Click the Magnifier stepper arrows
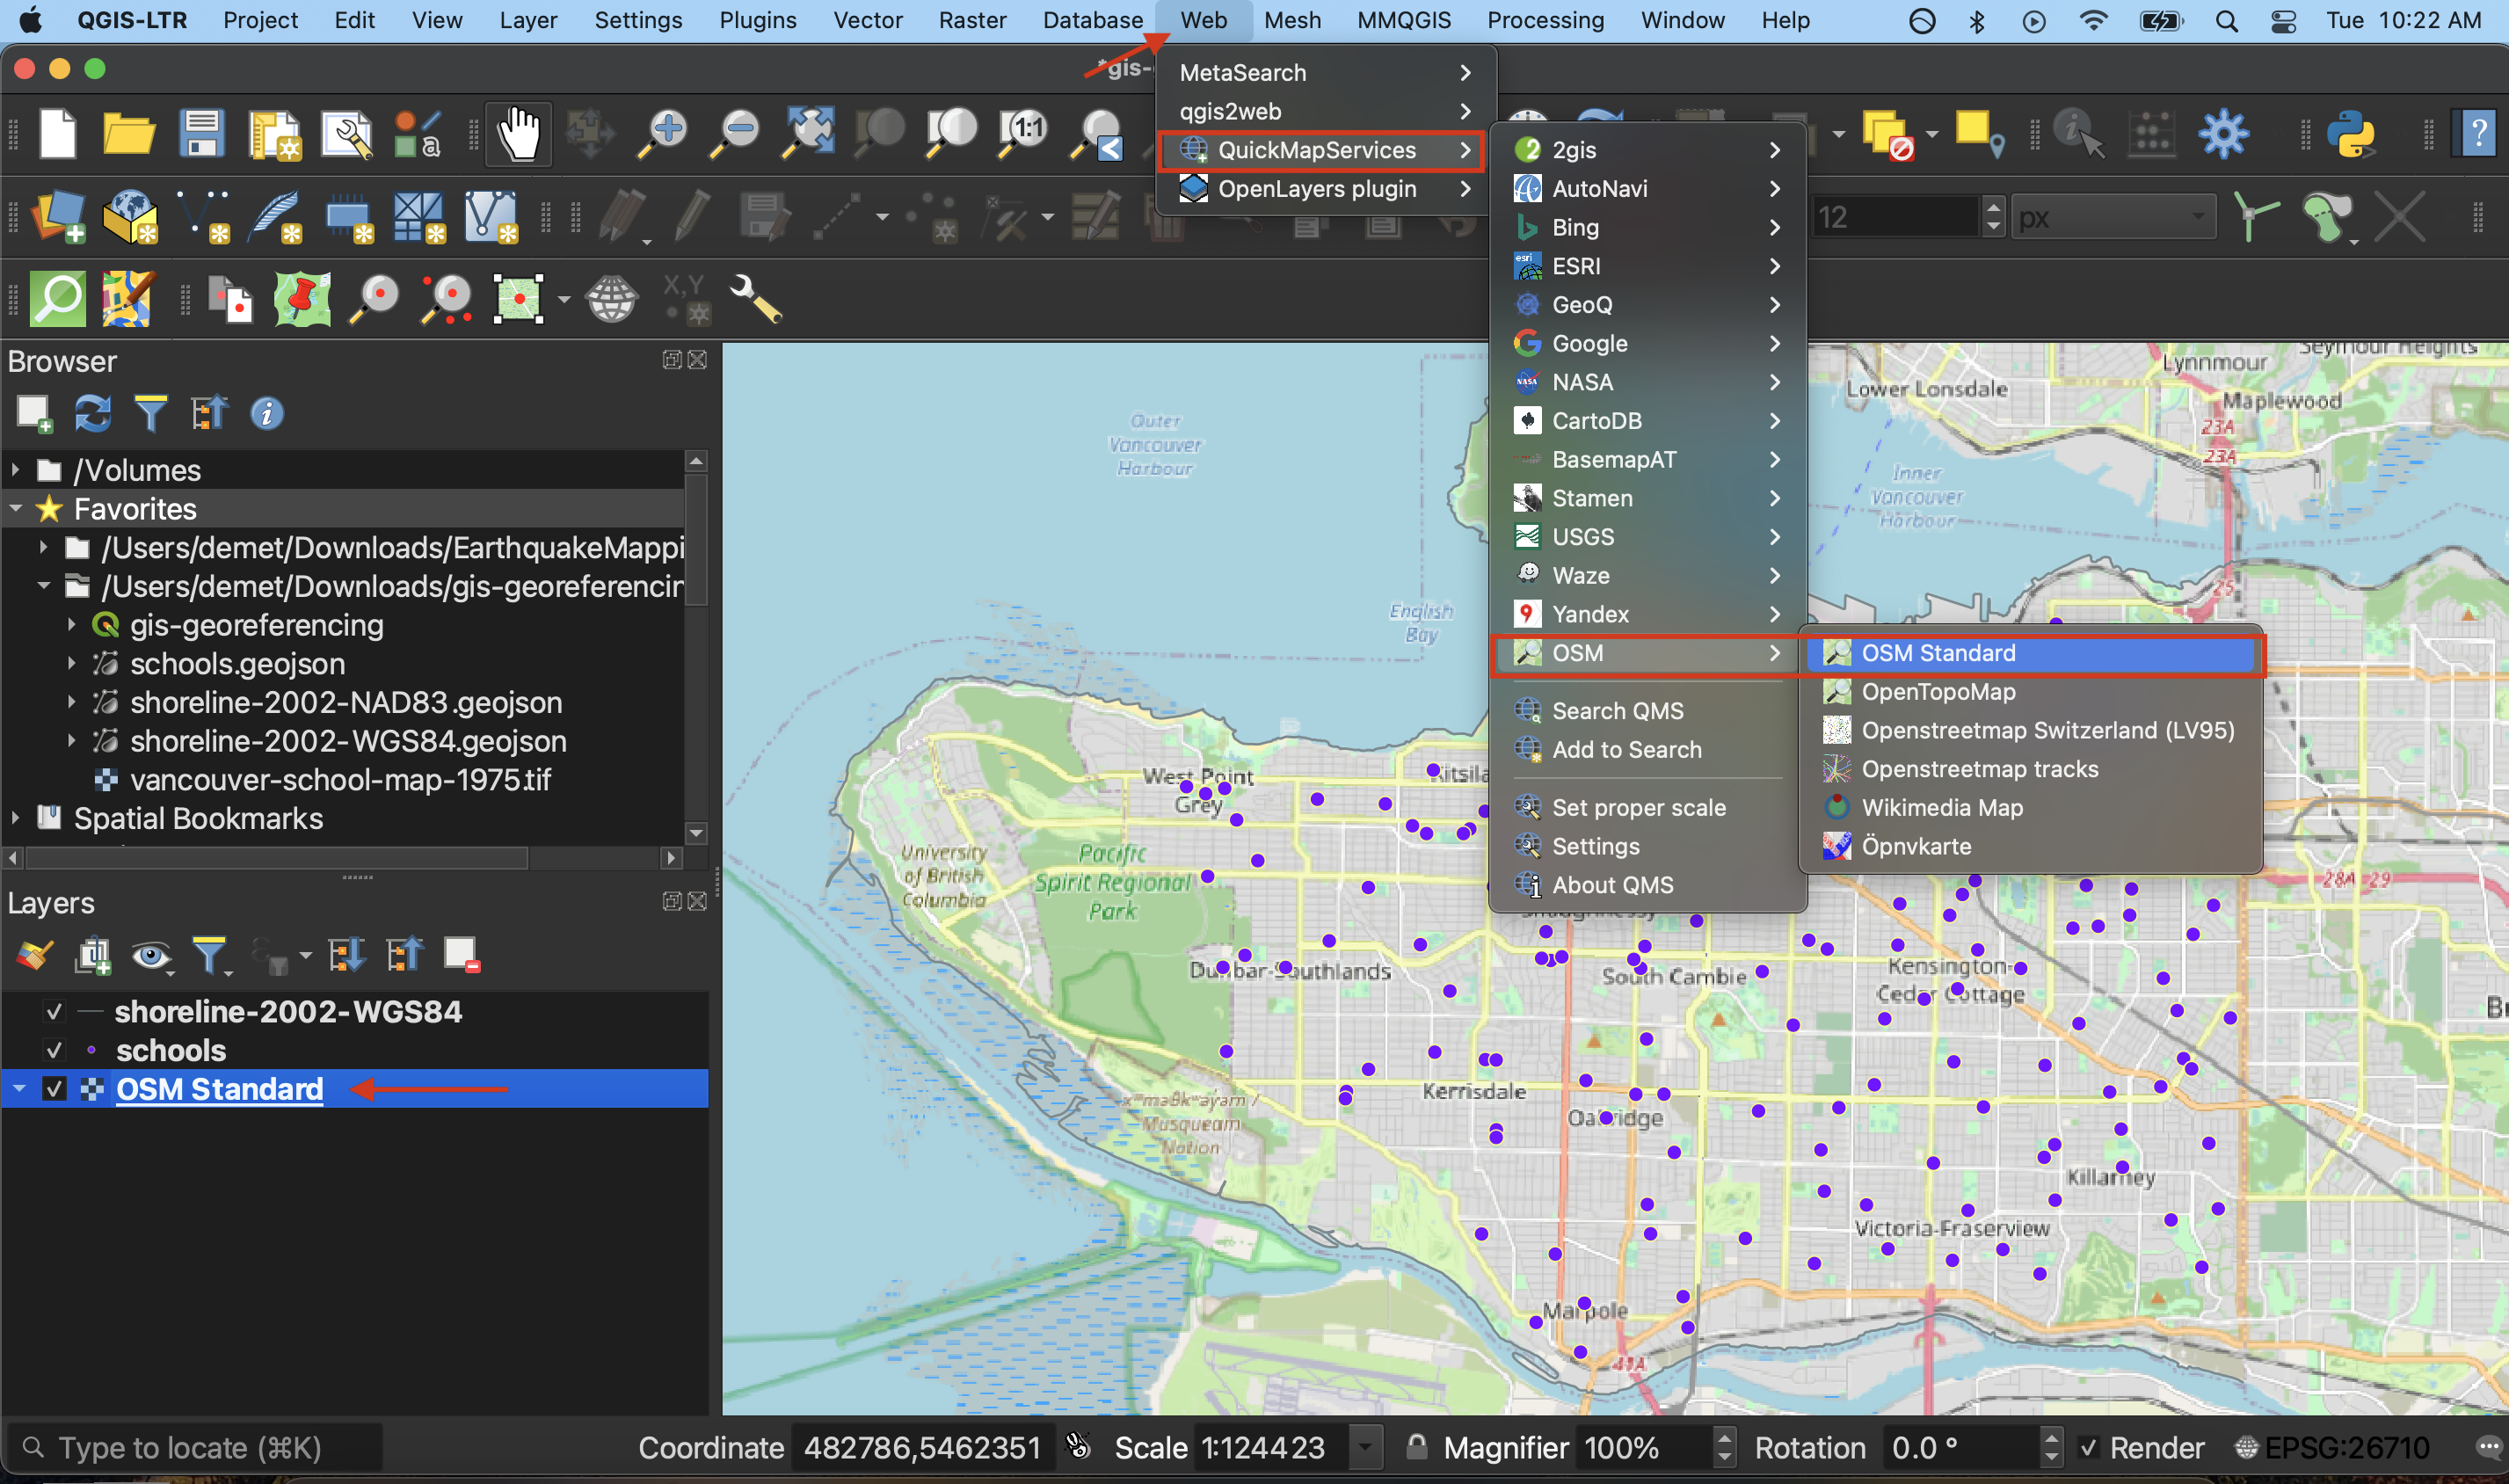Viewport: 2509px width, 1484px height. [1724, 1447]
